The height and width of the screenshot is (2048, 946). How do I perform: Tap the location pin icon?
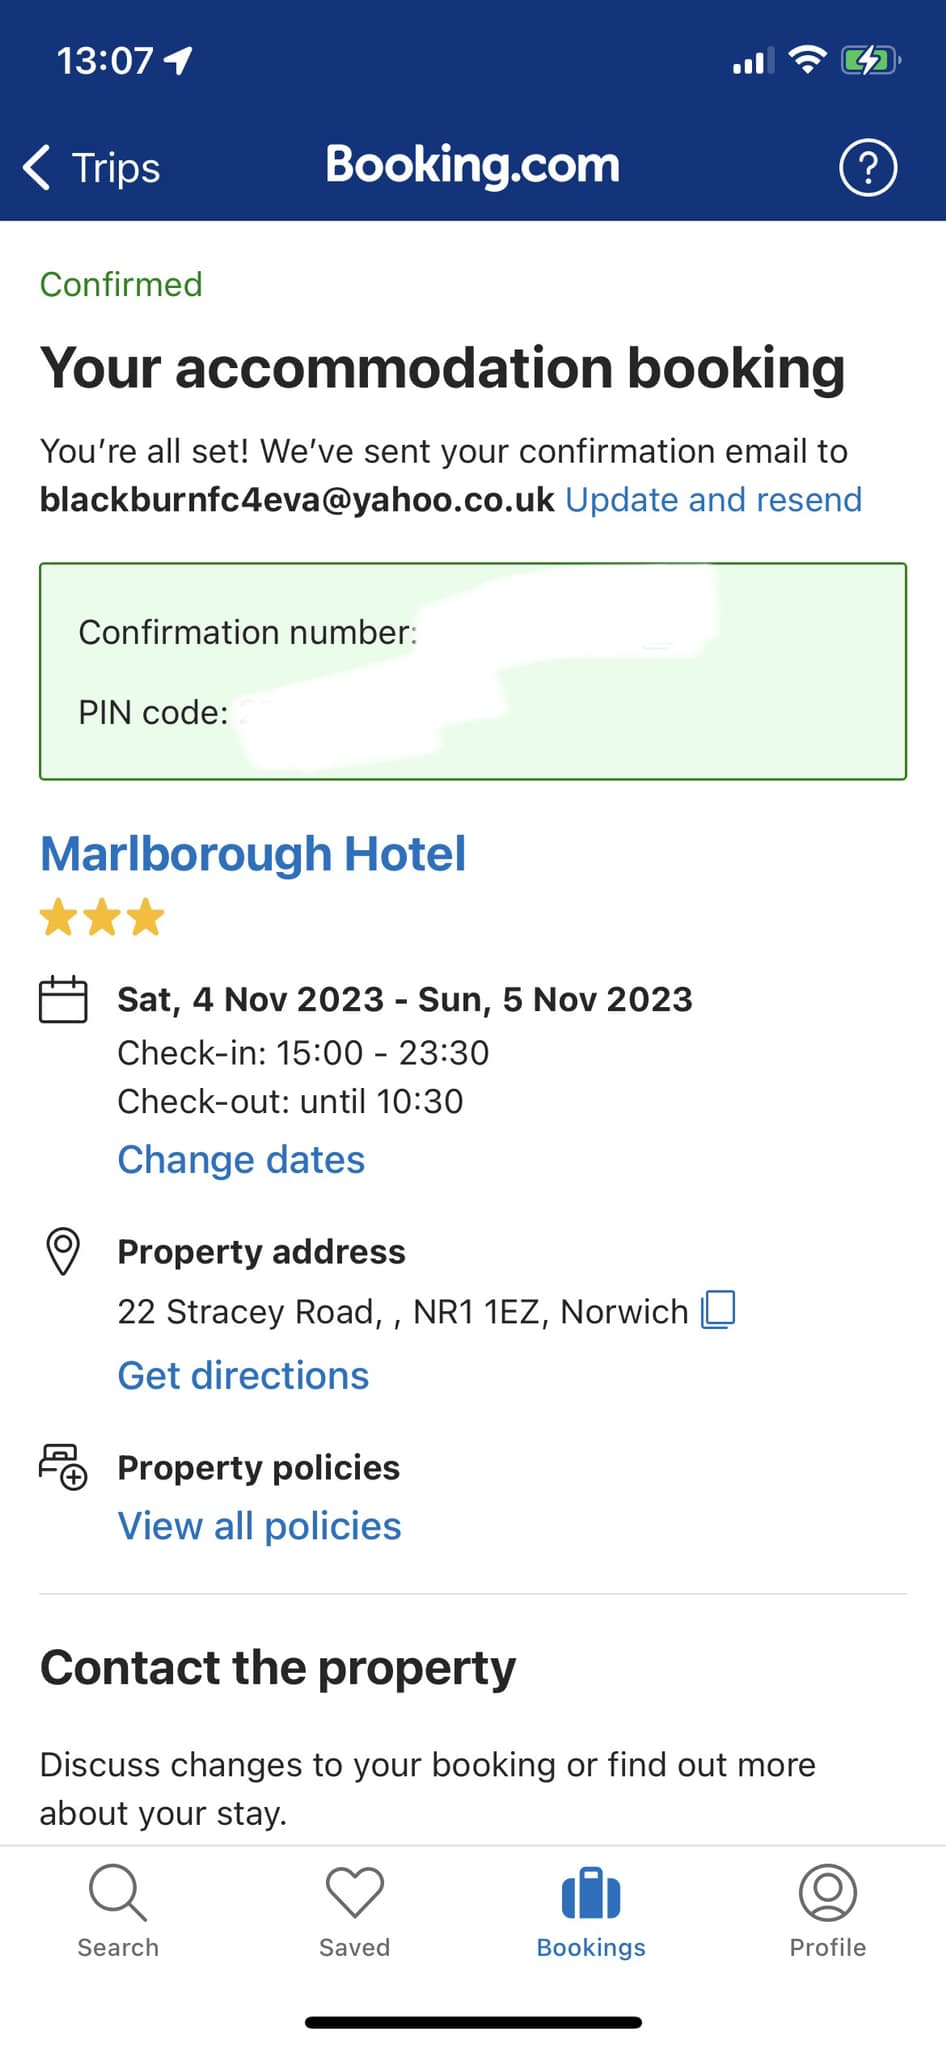(x=63, y=1251)
